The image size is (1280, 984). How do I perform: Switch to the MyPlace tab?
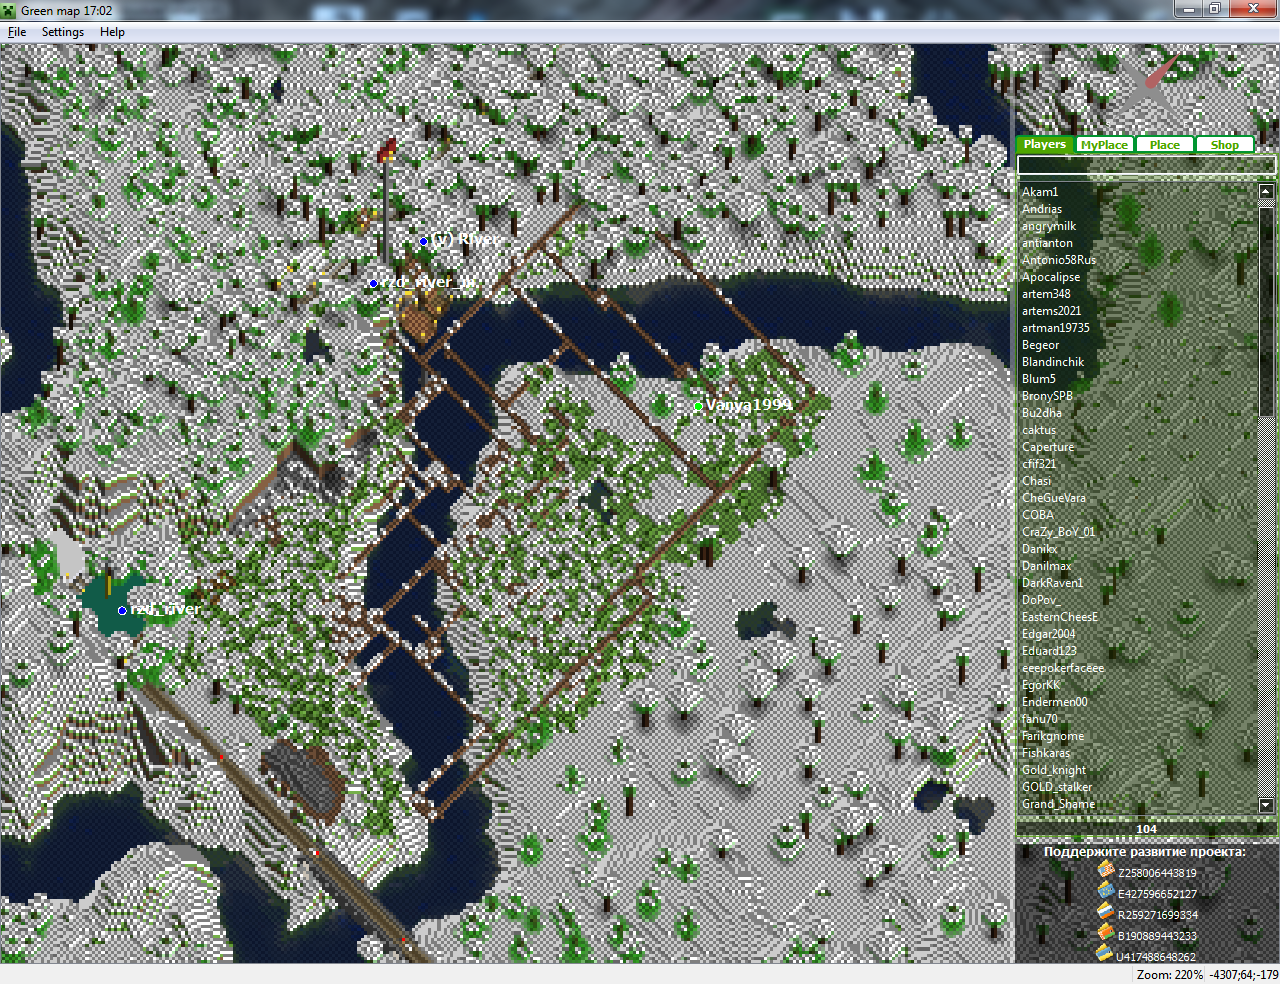[x=1104, y=145]
